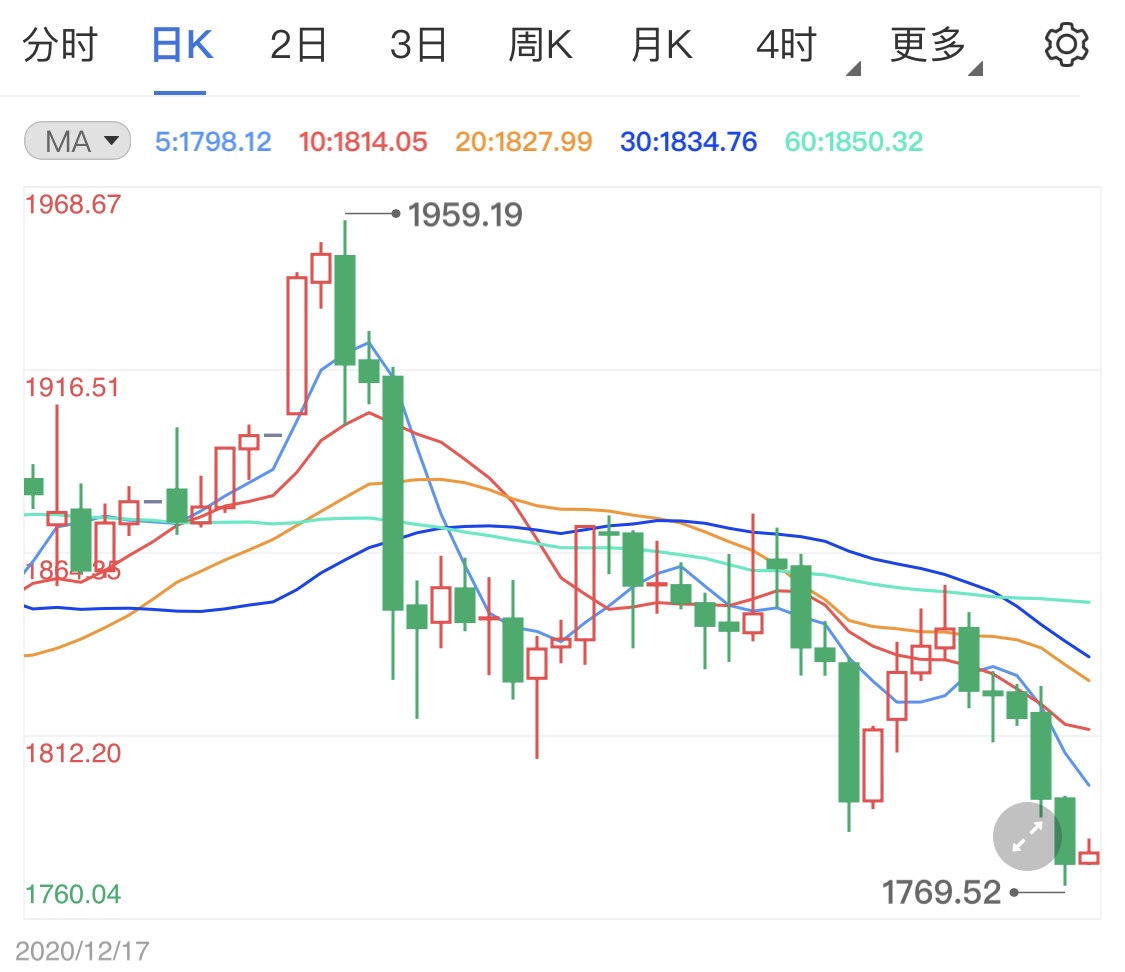
Task: Click the MA30 value 30:1834.76
Action: tap(689, 142)
